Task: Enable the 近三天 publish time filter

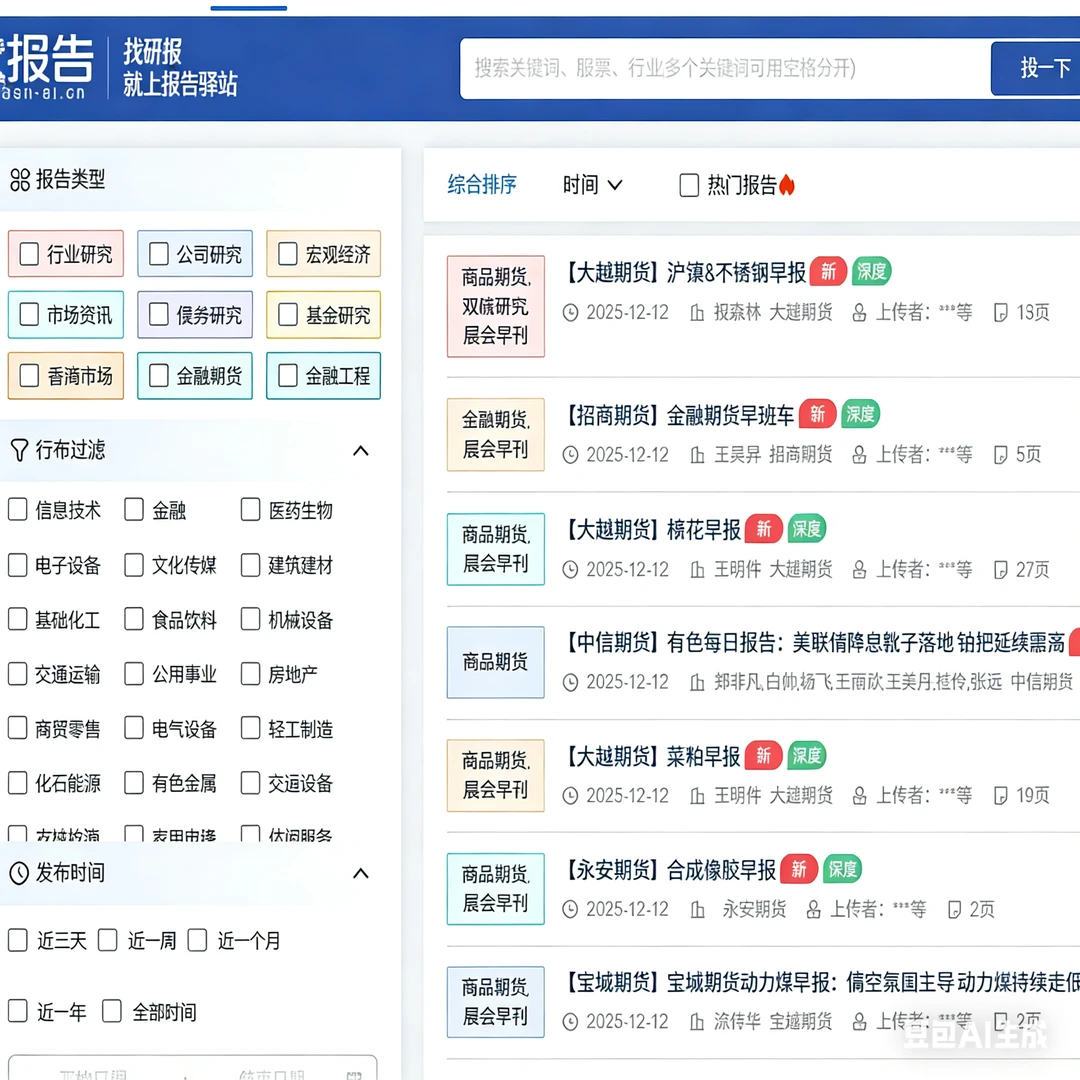Action: (17, 940)
